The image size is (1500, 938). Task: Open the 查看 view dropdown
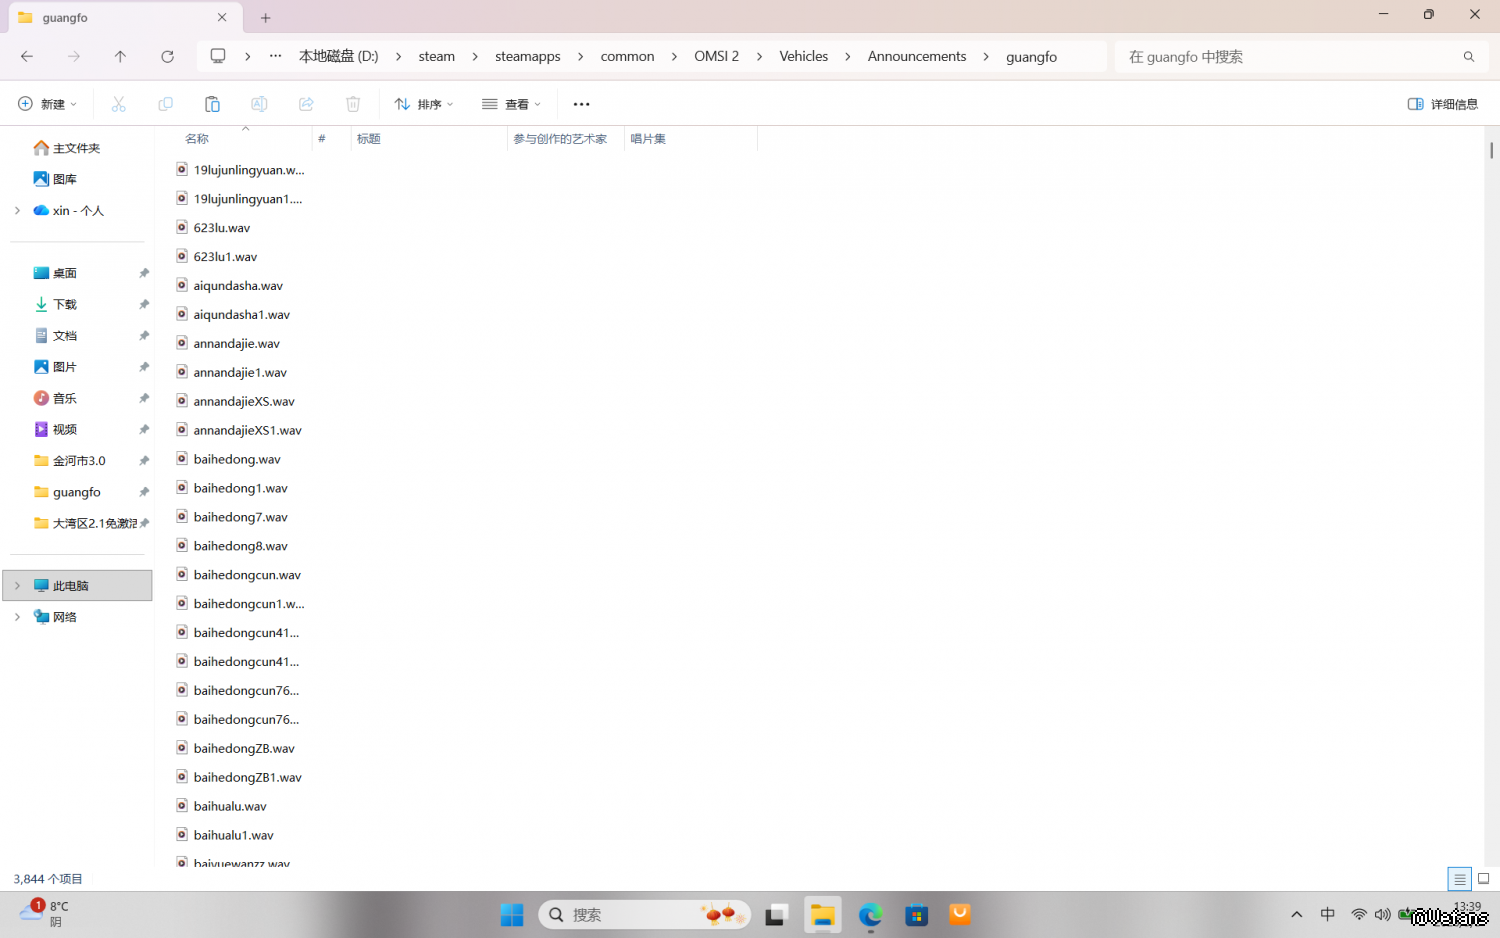[511, 104]
